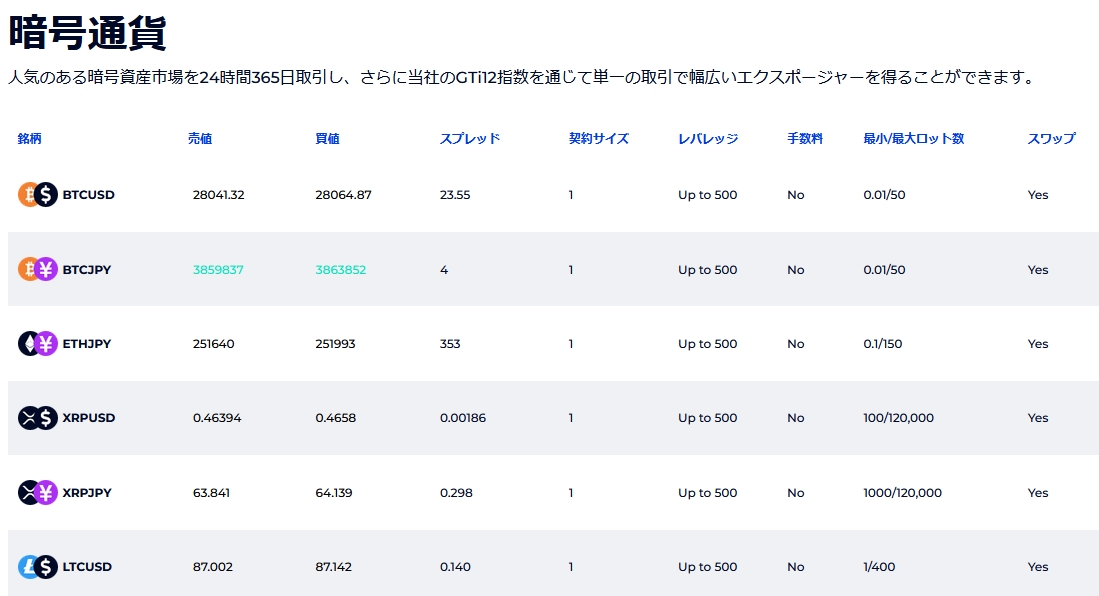Viewport: 1099px width, 596px height.
Task: Click the 暗号通貨 page heading
Action: tap(88, 32)
